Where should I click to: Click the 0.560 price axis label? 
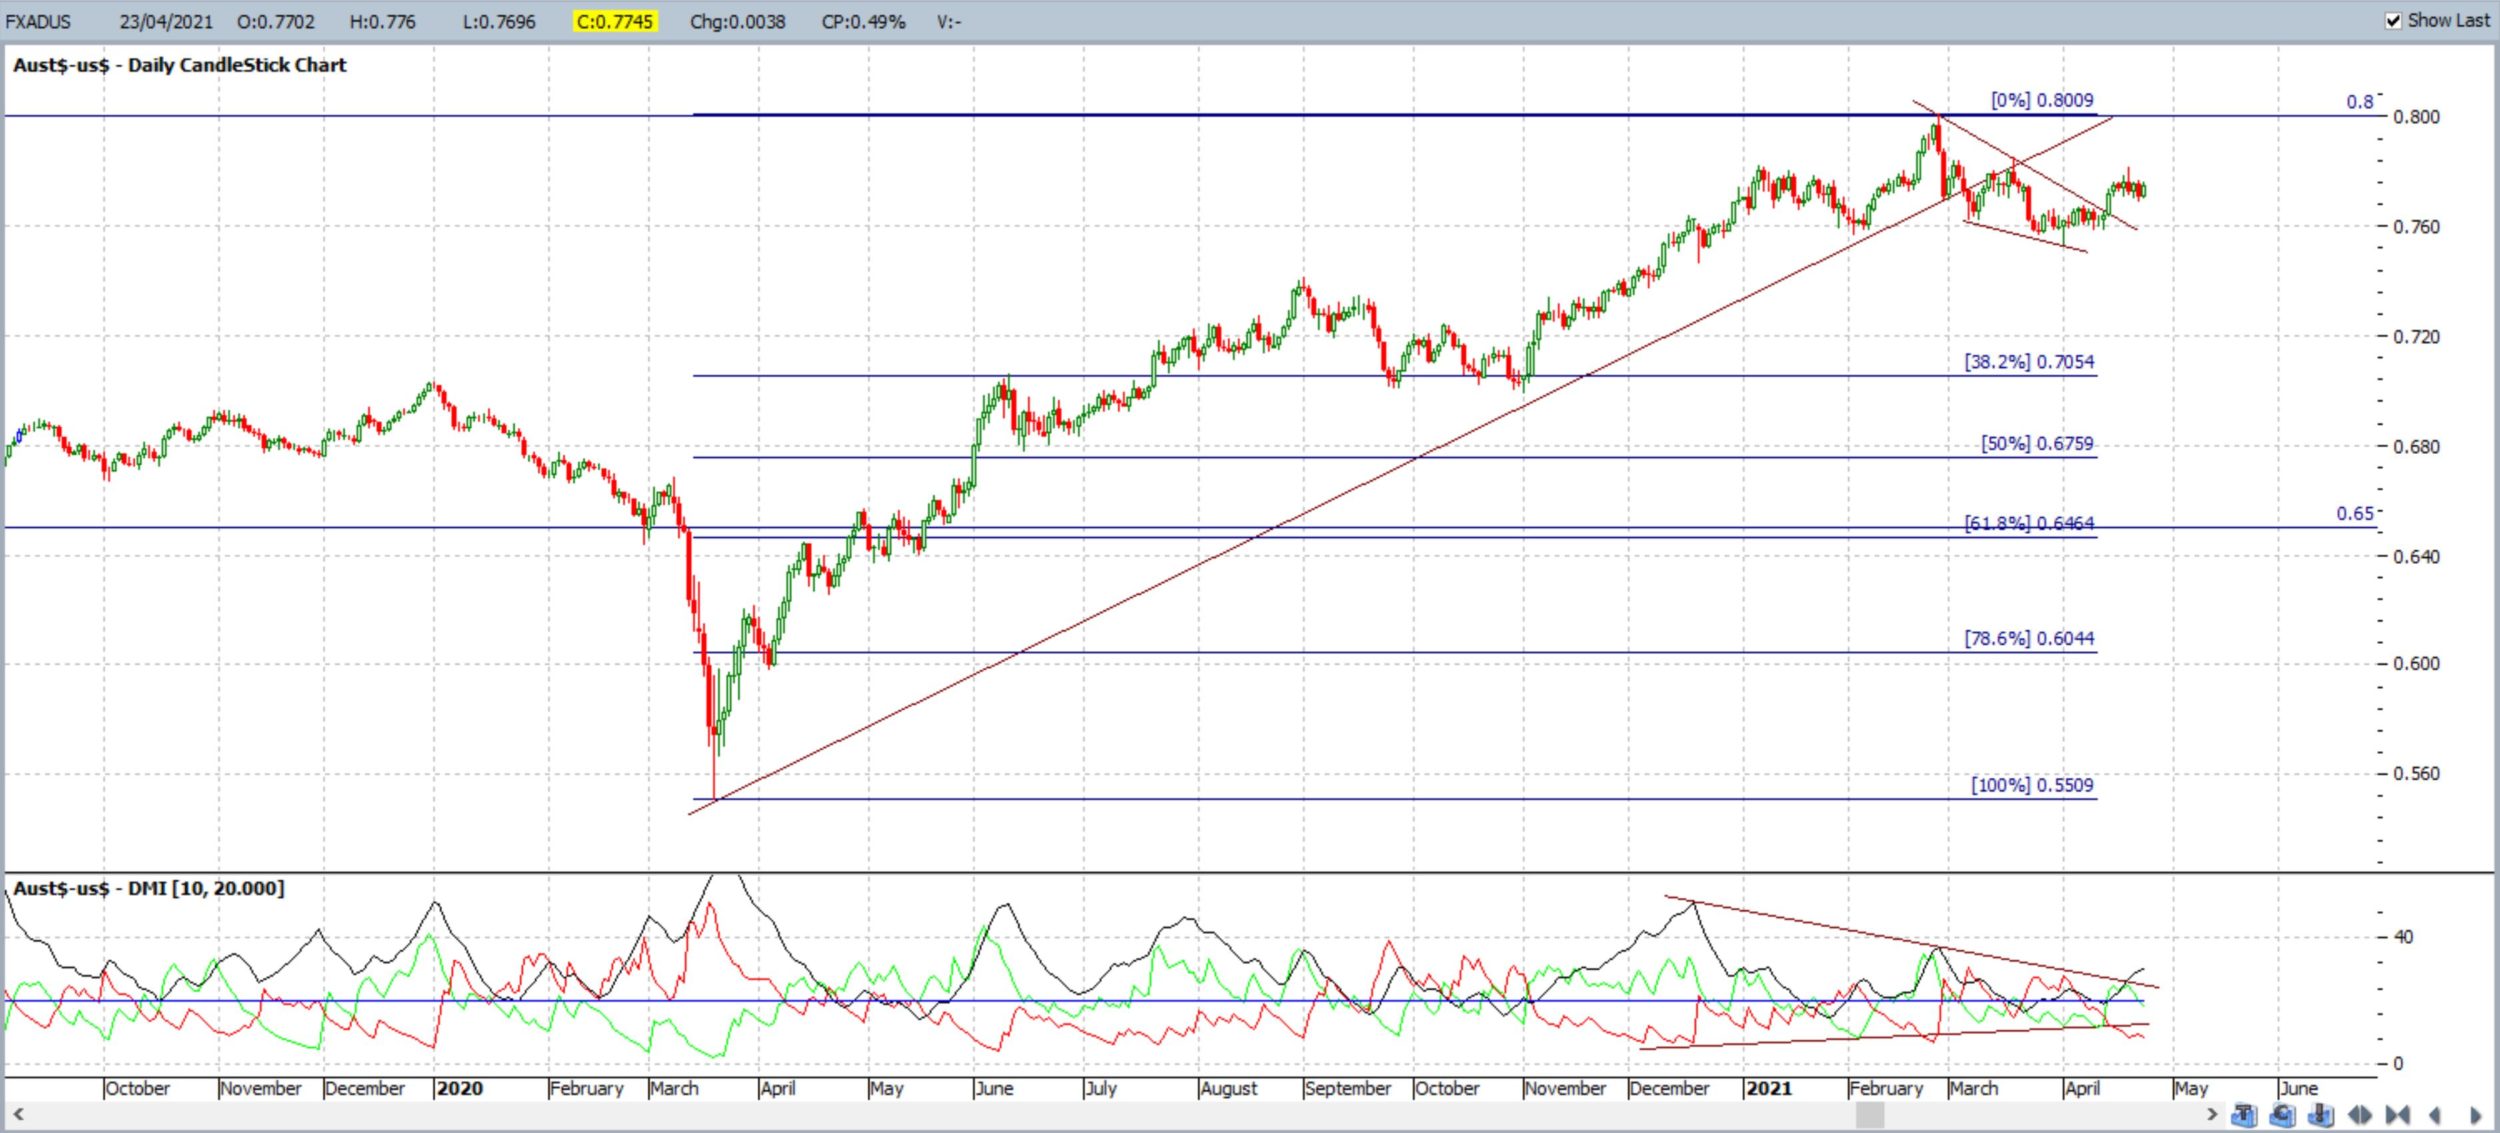coord(2416,773)
